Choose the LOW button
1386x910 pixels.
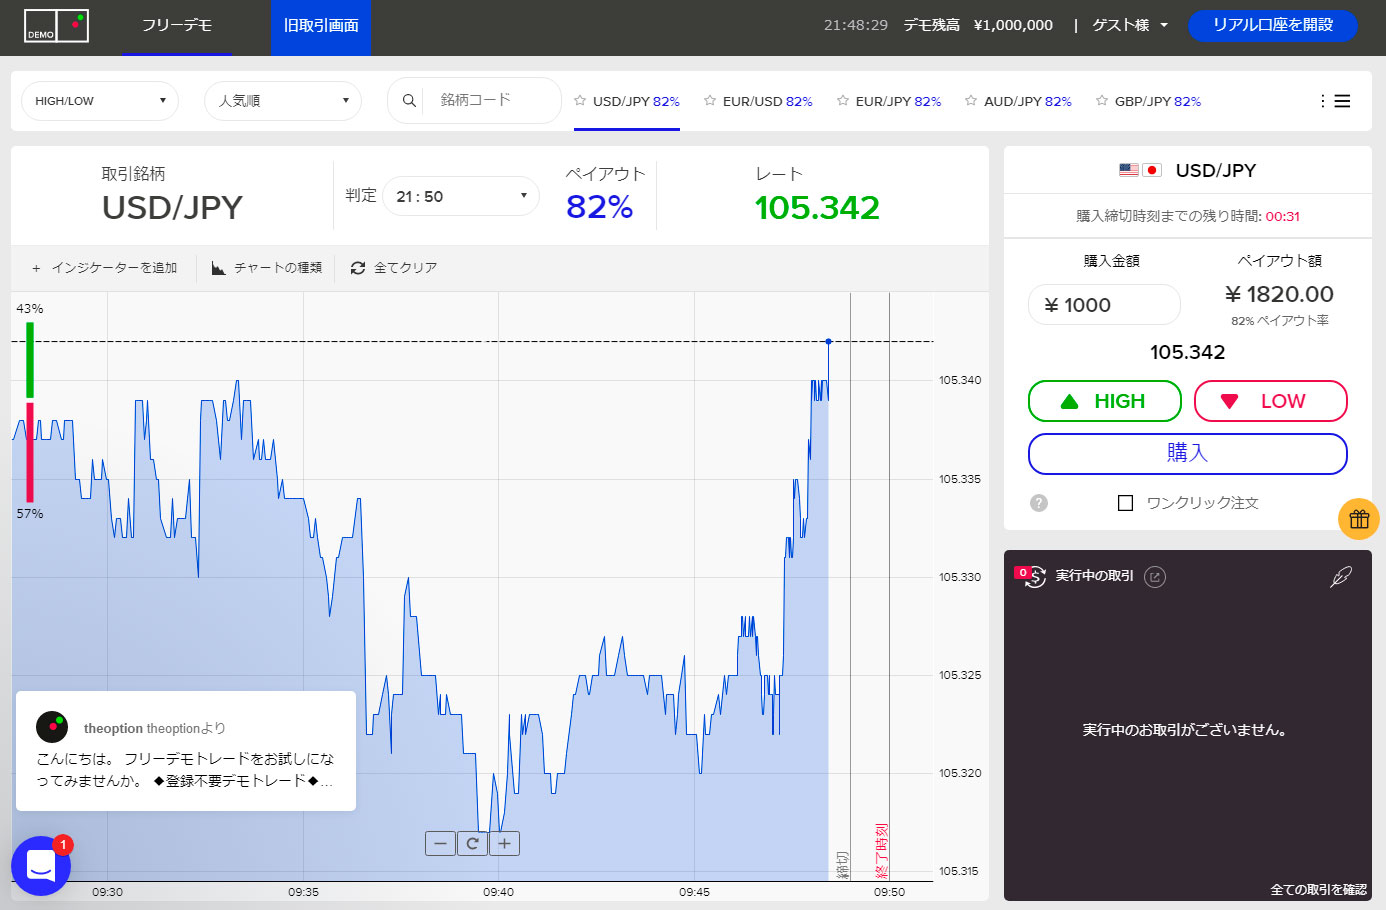(x=1271, y=401)
